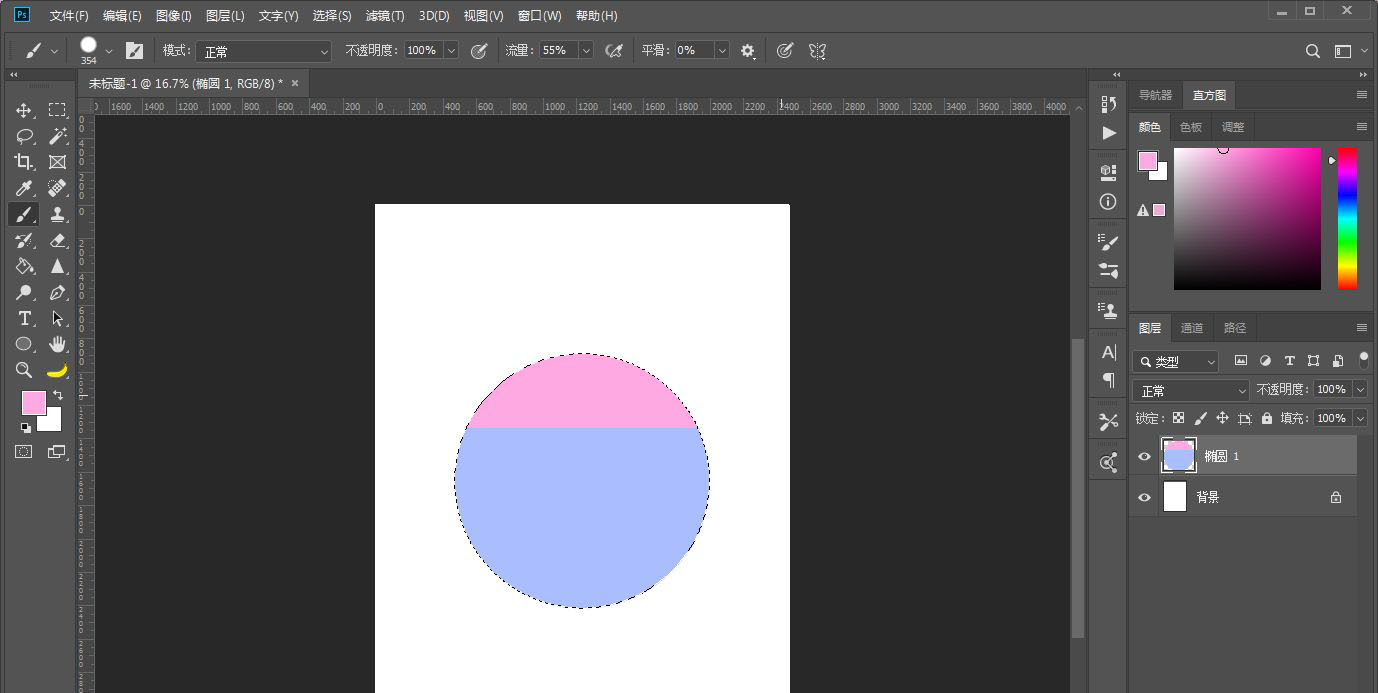Open the layer filter 类型 dropdown

1176,361
